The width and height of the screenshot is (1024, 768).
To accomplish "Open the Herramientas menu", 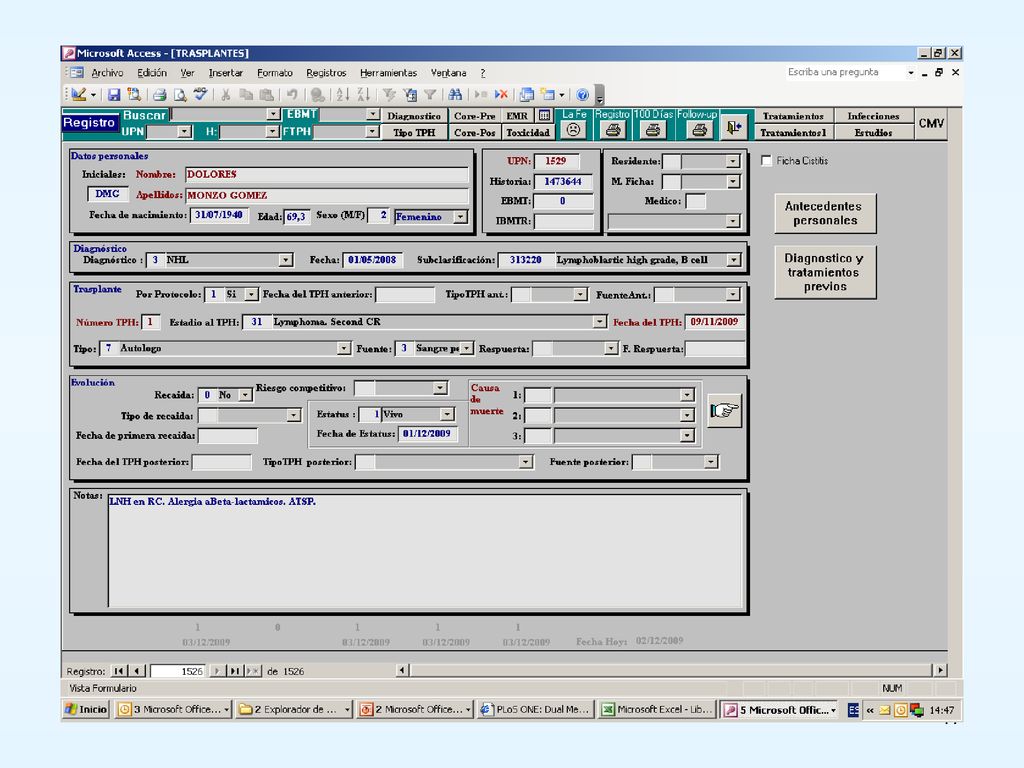I will click(x=388, y=73).
